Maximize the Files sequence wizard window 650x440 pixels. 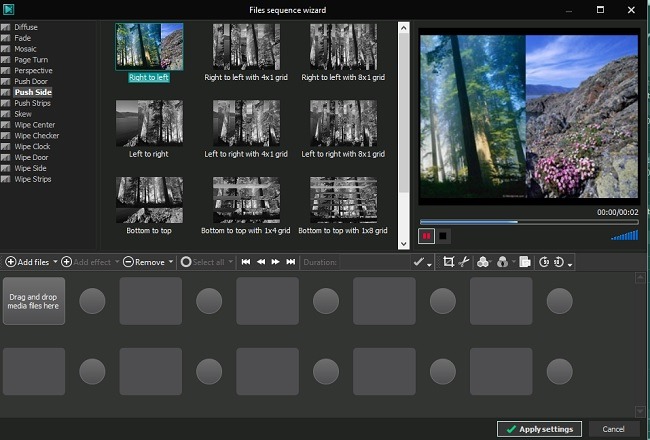click(600, 10)
